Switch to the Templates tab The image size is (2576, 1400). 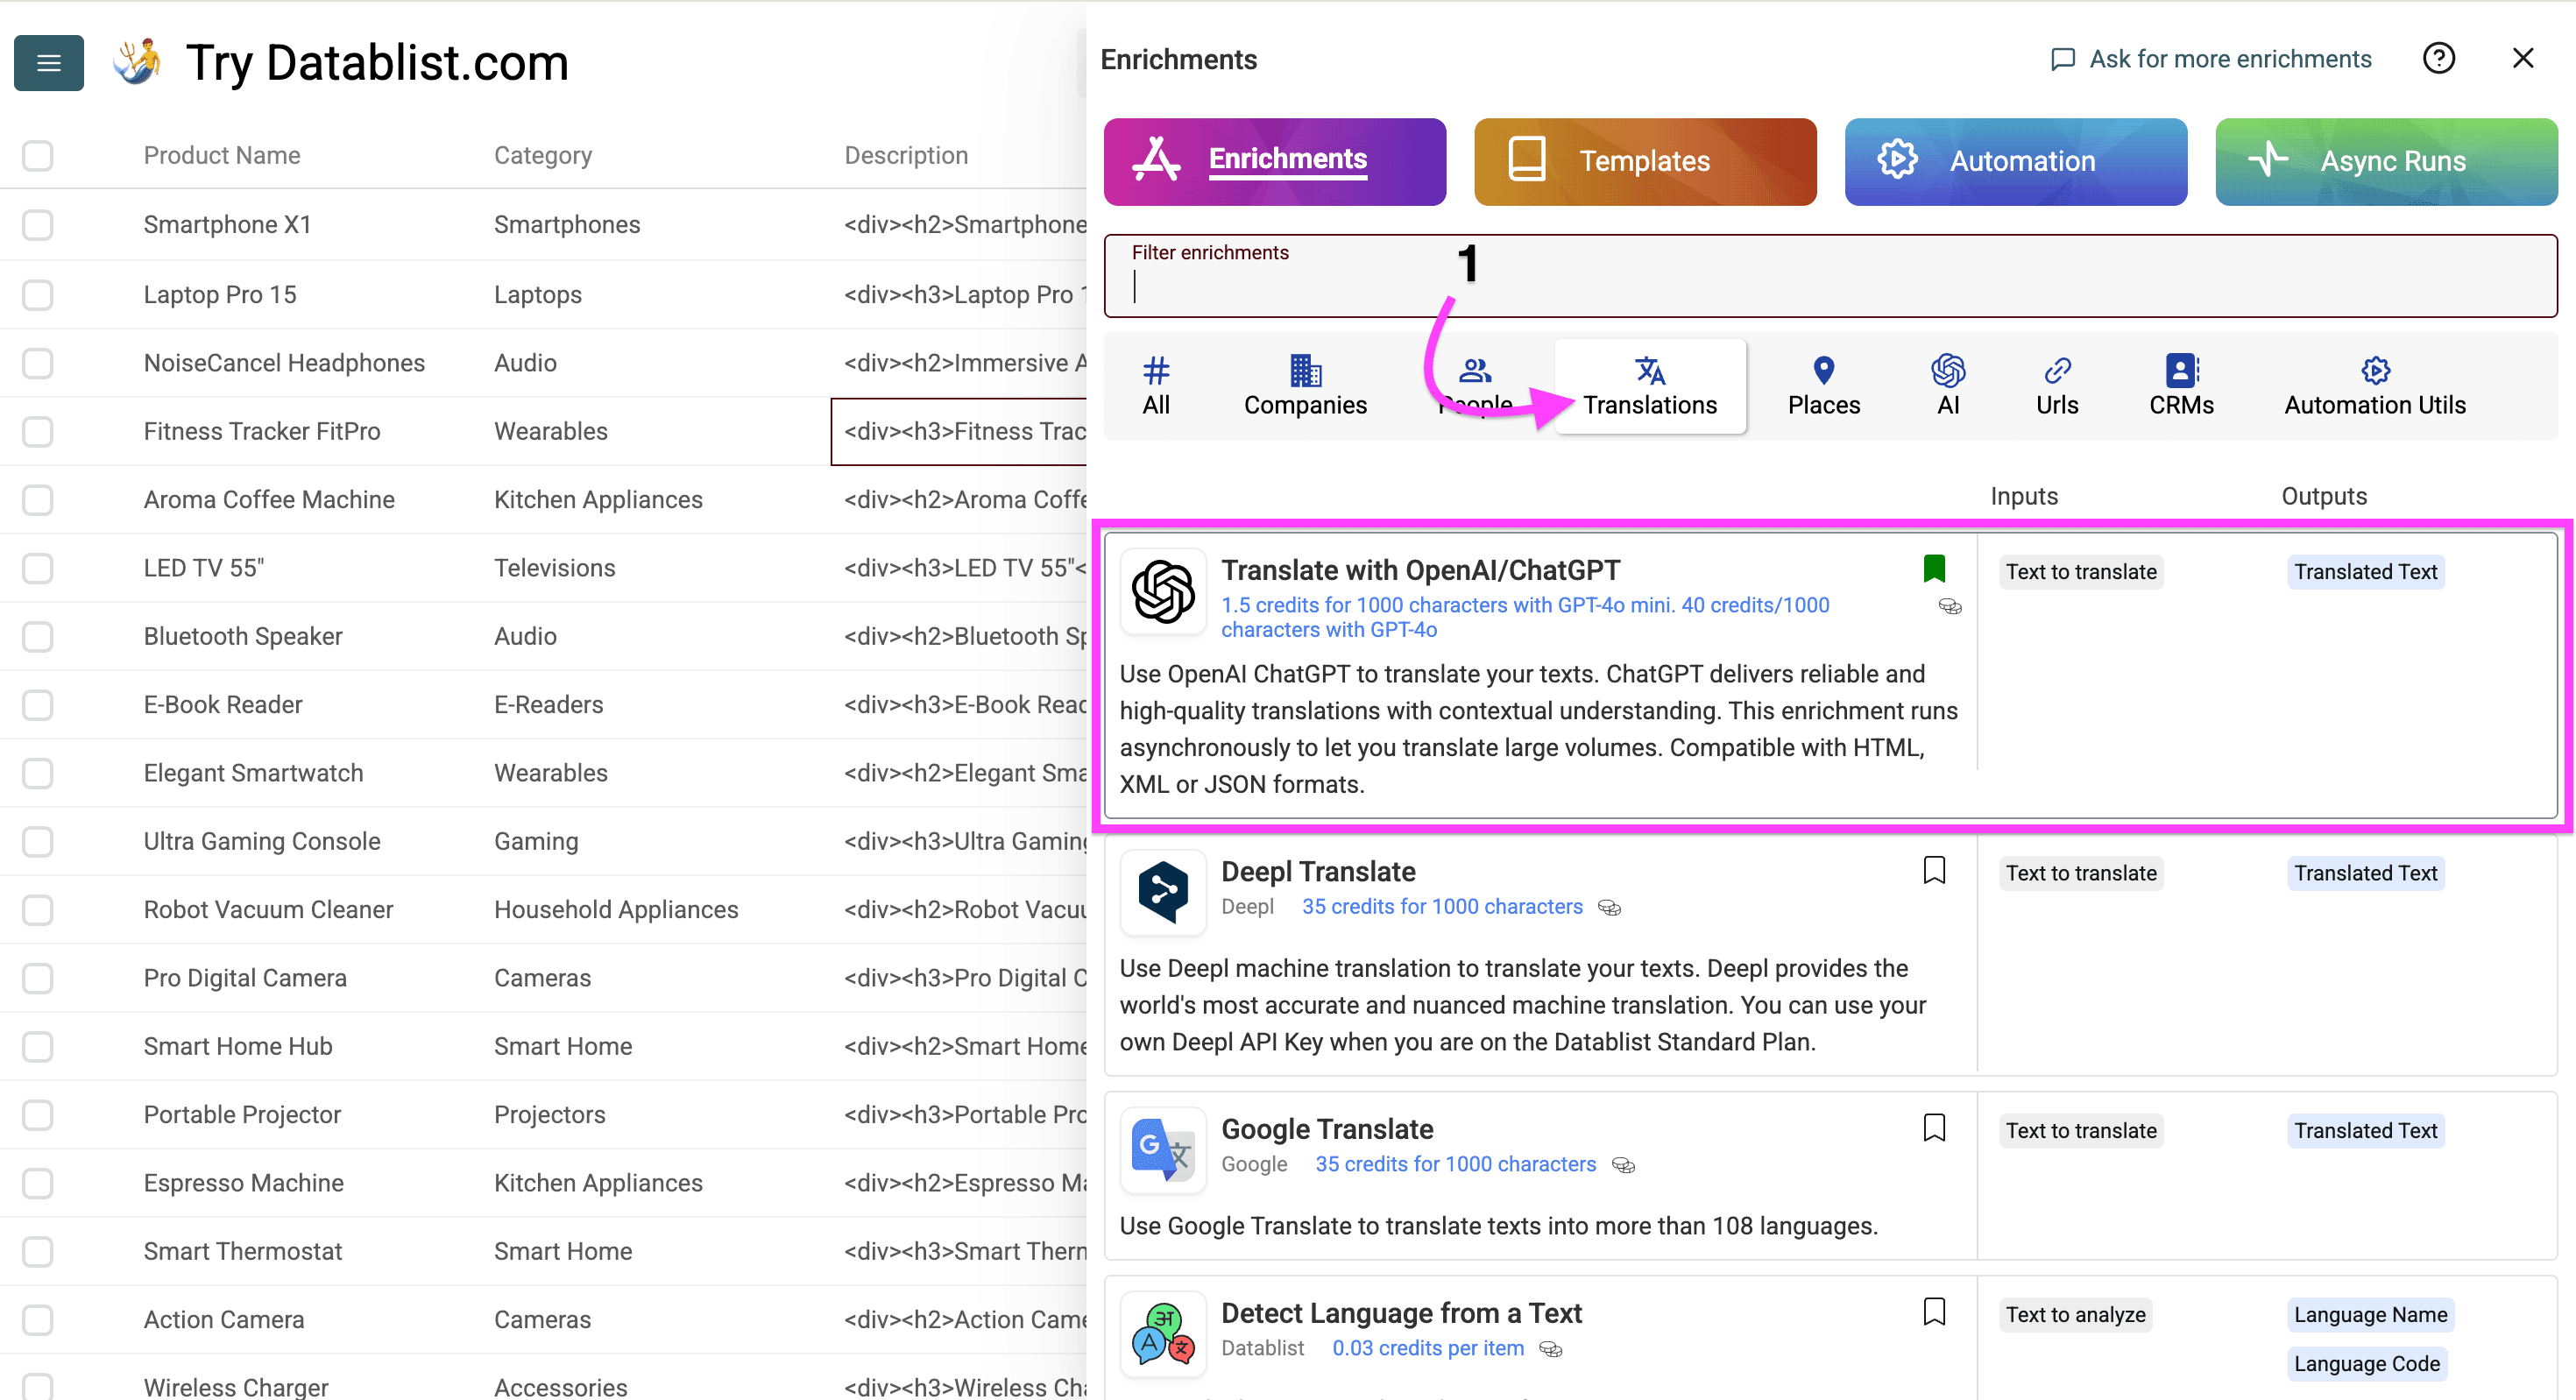coord(1644,162)
